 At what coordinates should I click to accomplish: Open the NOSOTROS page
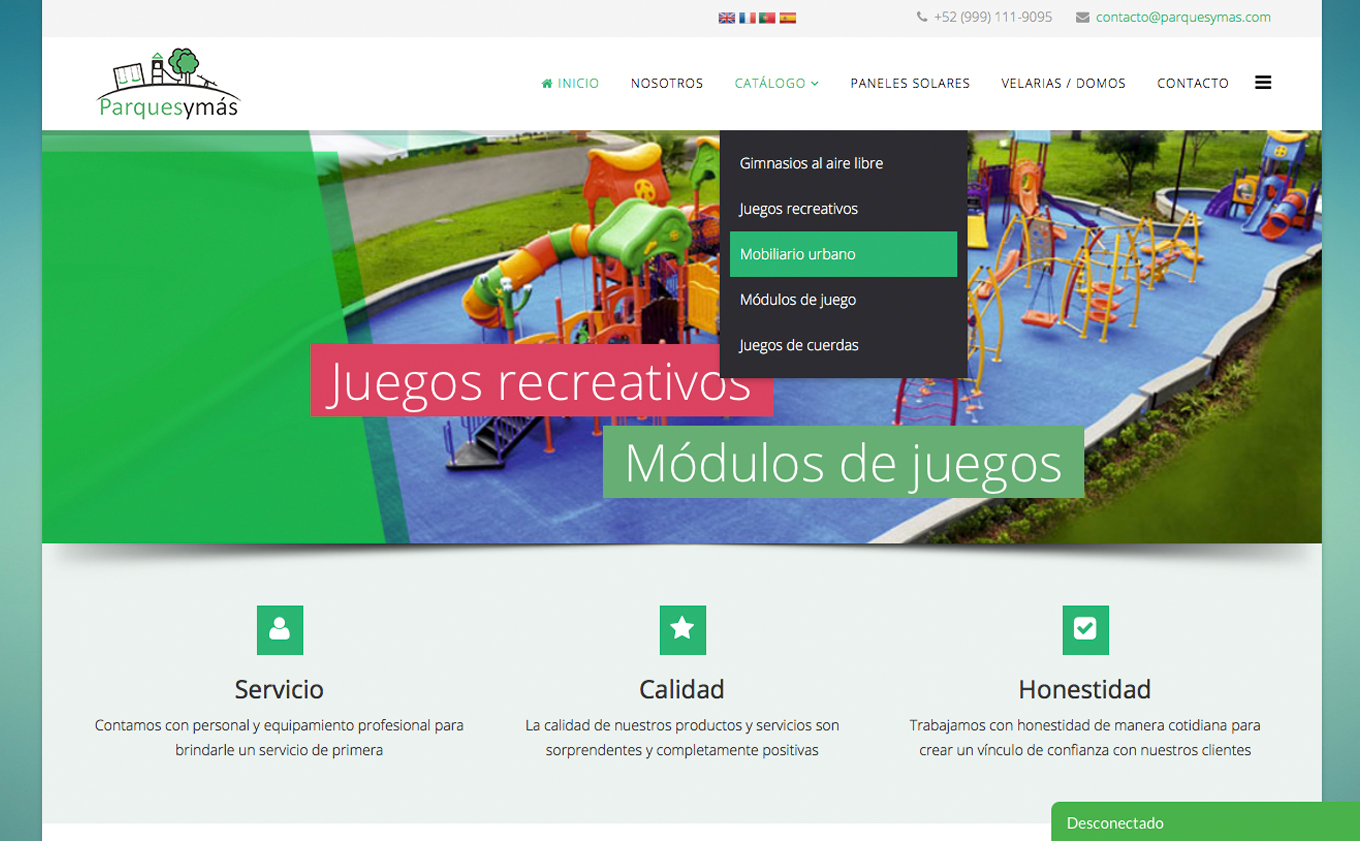click(667, 83)
